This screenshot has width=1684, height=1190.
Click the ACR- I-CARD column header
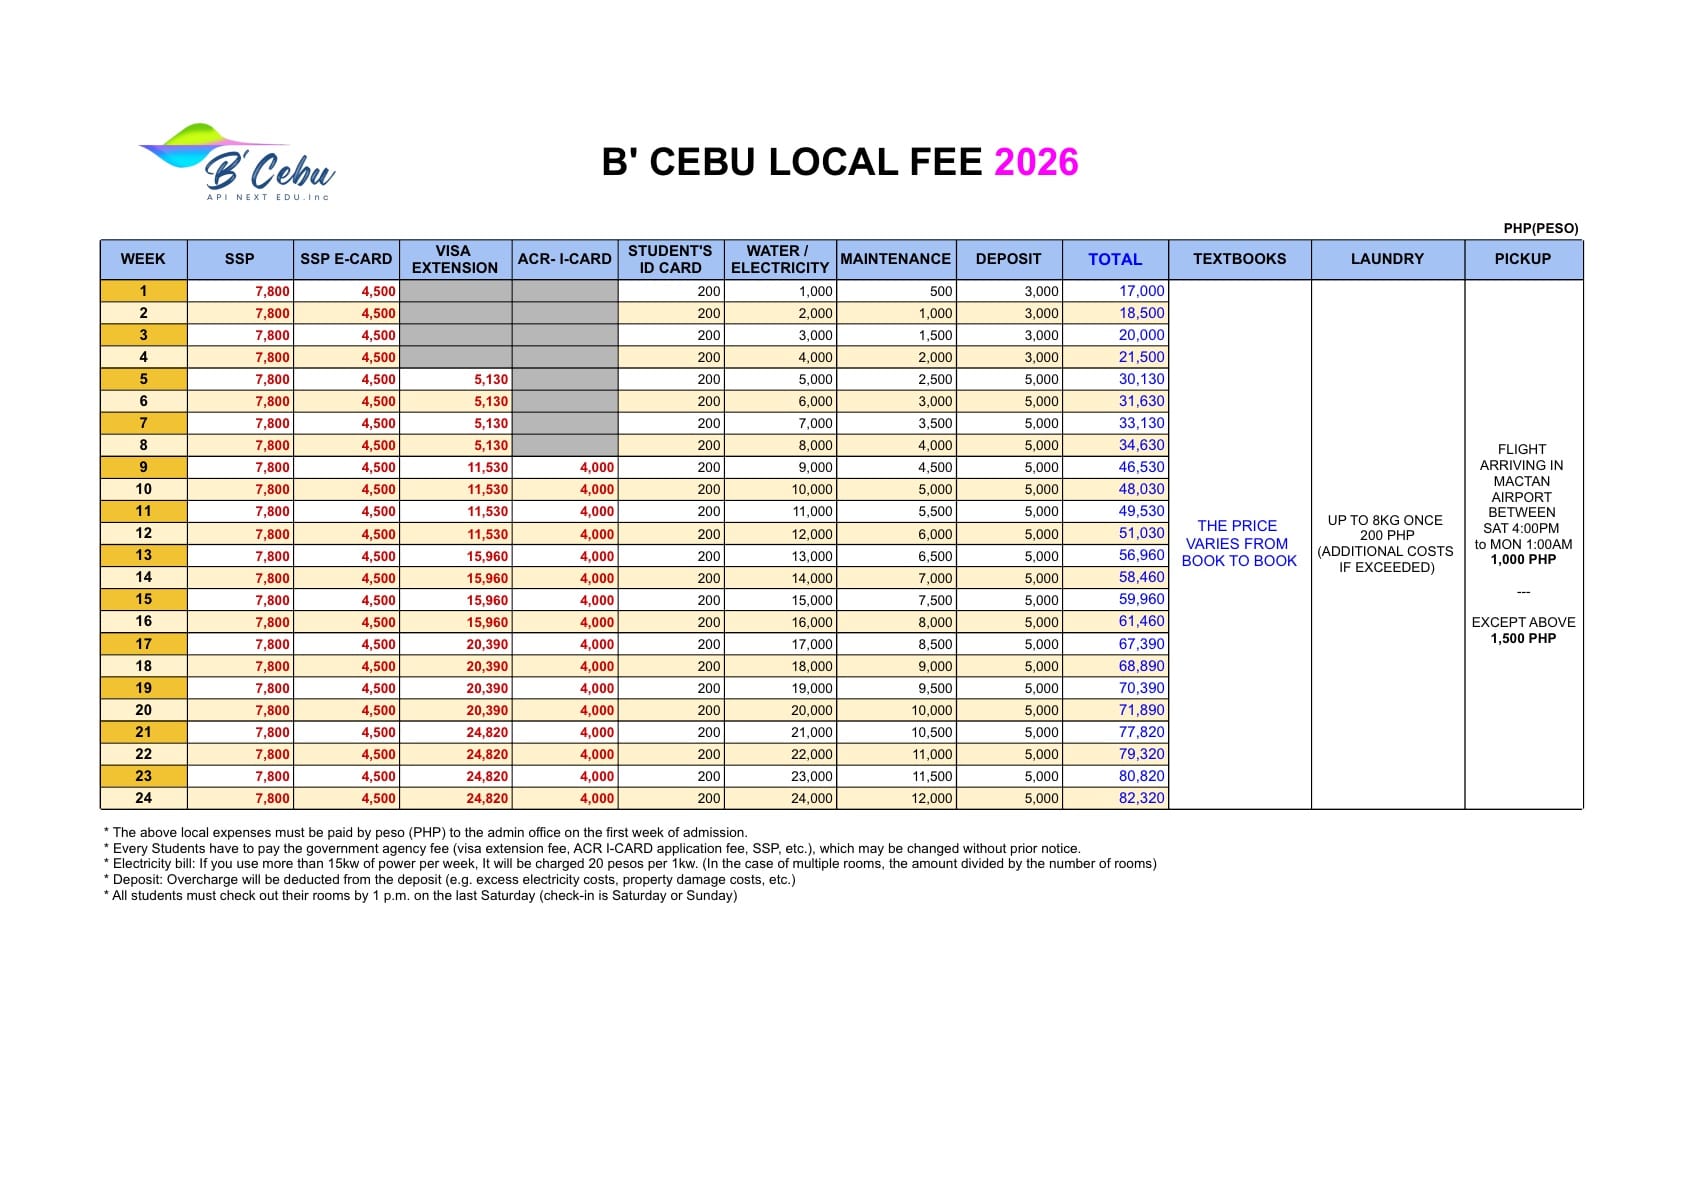[x=564, y=259]
